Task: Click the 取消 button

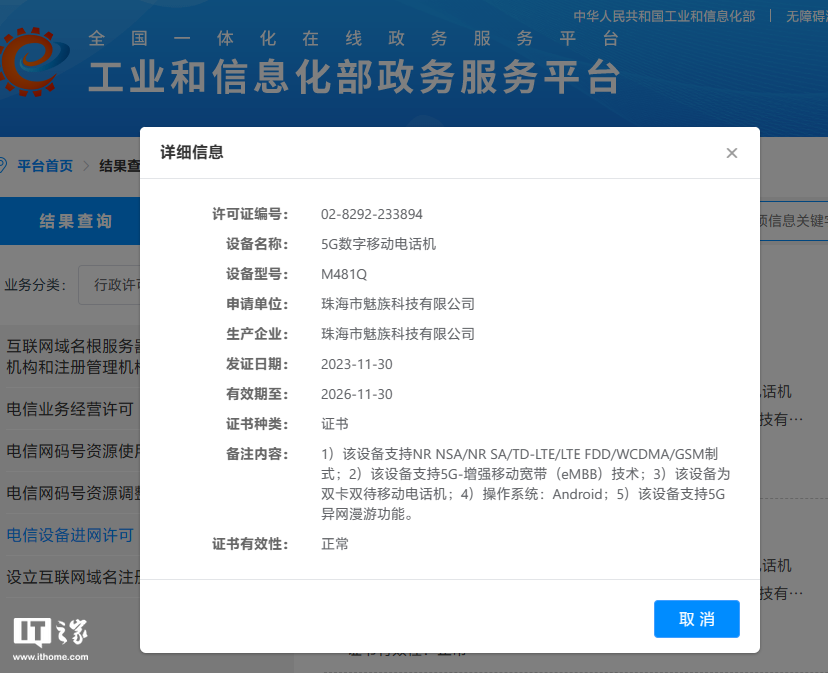Action: (x=697, y=619)
